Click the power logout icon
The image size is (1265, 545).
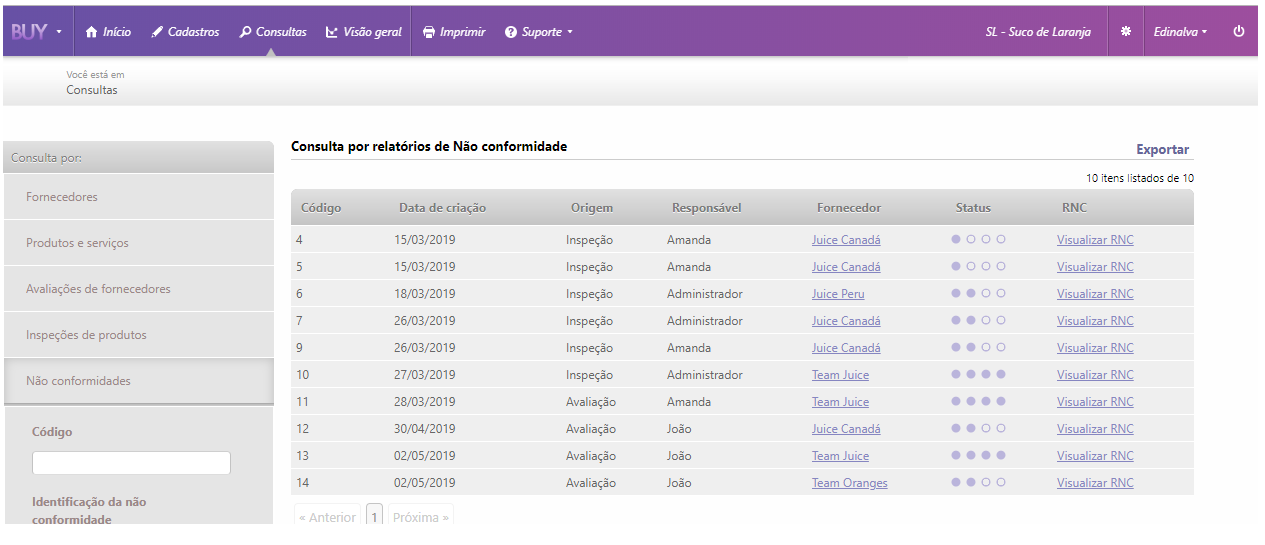pyautogui.click(x=1239, y=32)
